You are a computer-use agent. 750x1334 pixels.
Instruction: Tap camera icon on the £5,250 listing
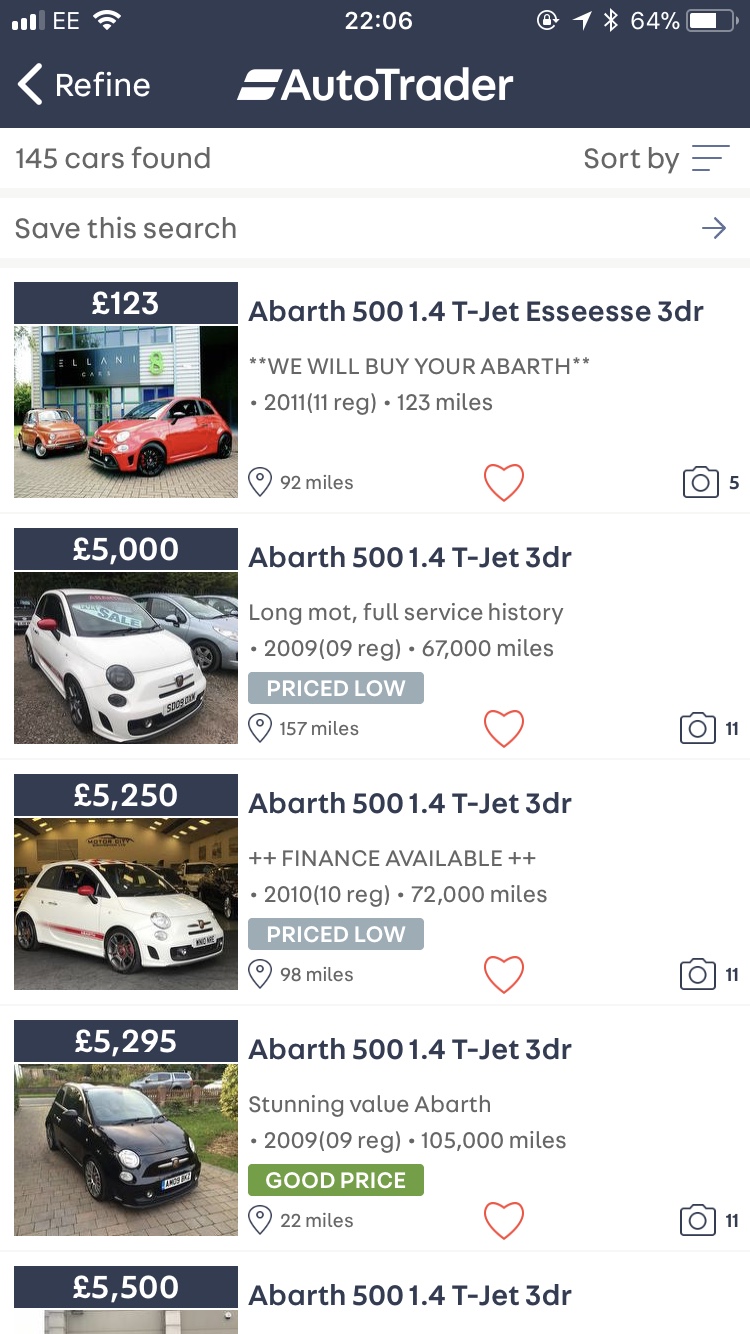pos(698,975)
